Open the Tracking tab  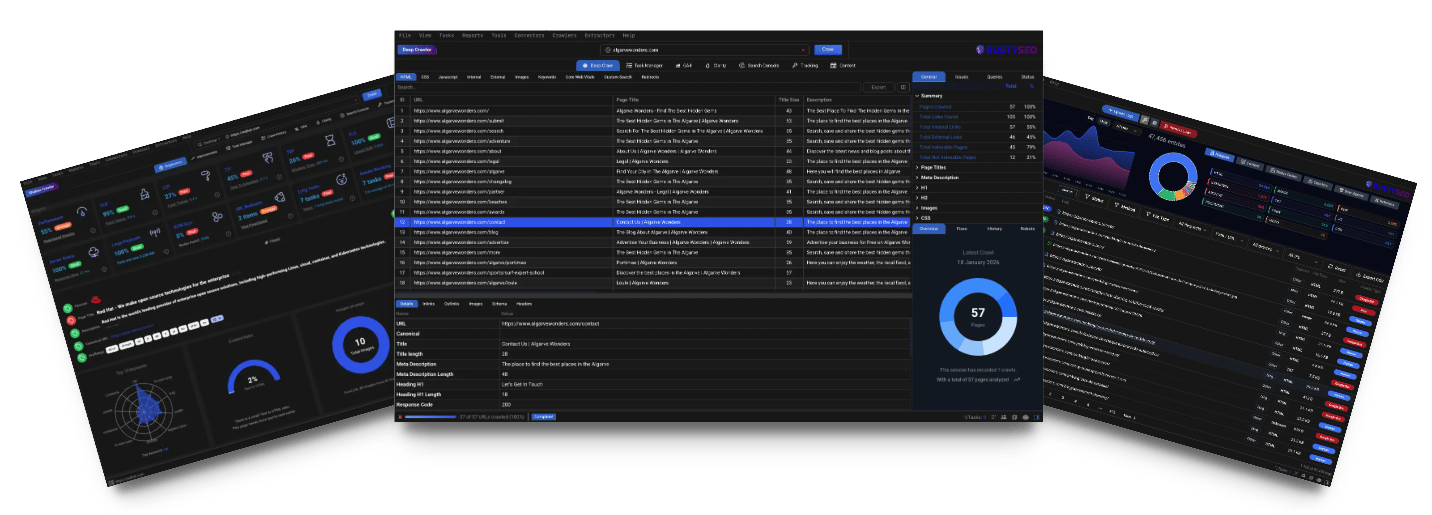[x=806, y=65]
